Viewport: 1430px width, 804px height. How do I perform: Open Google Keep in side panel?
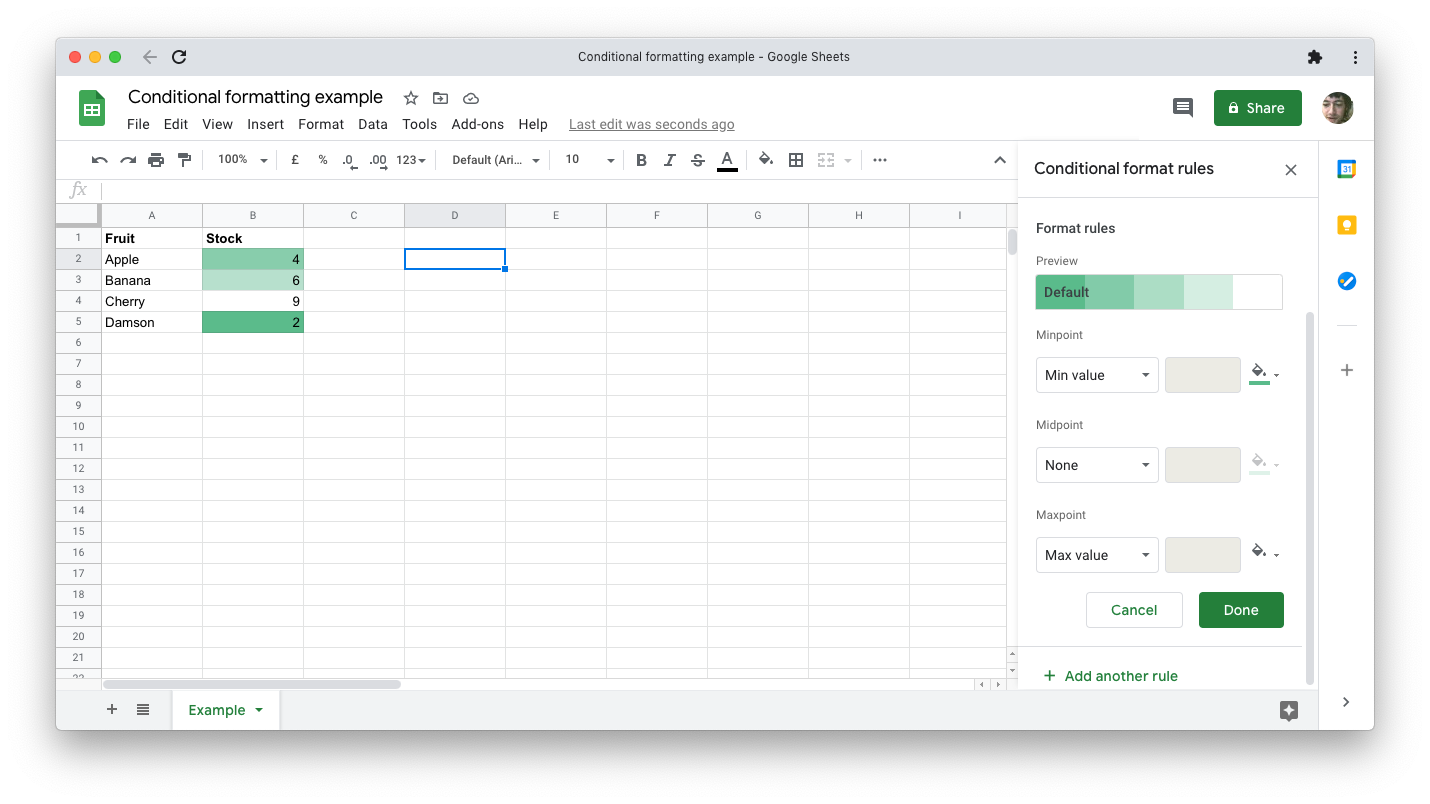pos(1346,225)
